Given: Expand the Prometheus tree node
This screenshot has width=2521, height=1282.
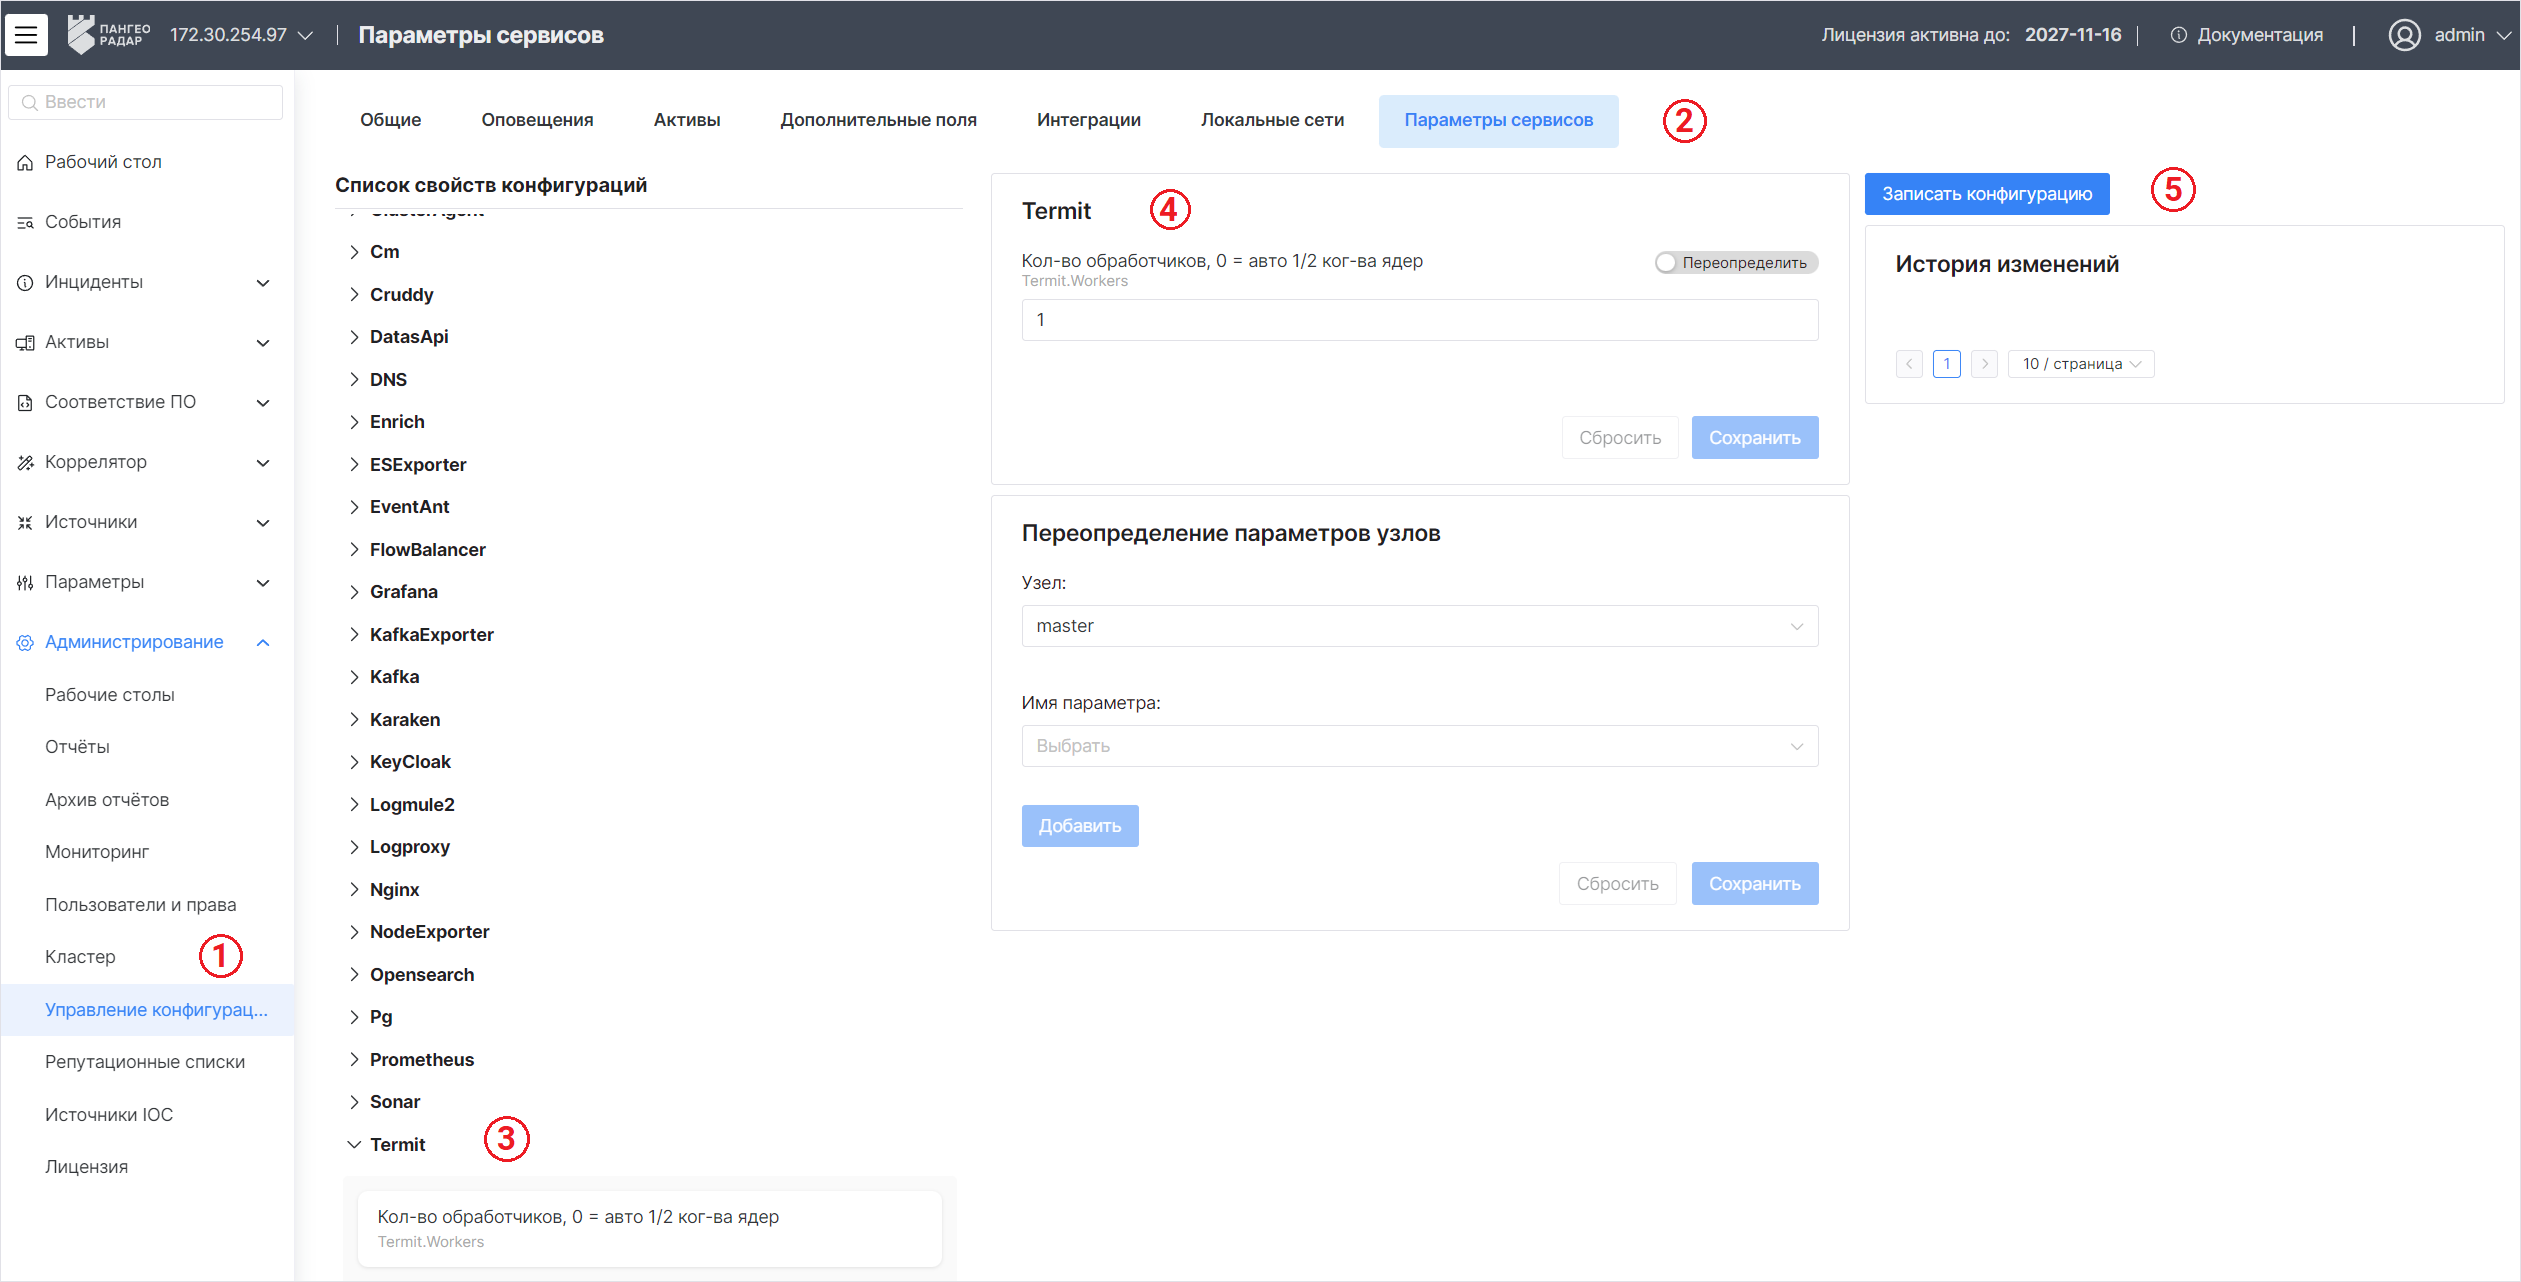Looking at the screenshot, I should click(354, 1059).
